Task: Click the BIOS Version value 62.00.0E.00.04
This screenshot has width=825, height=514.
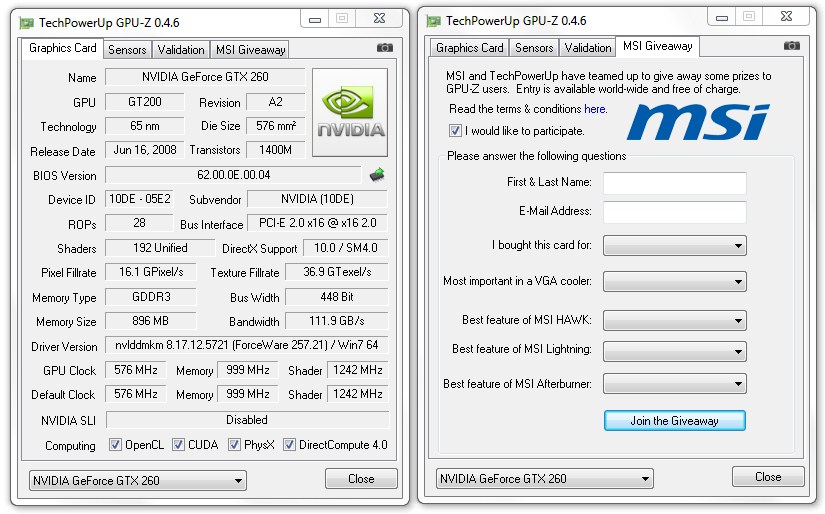Action: click(x=234, y=175)
